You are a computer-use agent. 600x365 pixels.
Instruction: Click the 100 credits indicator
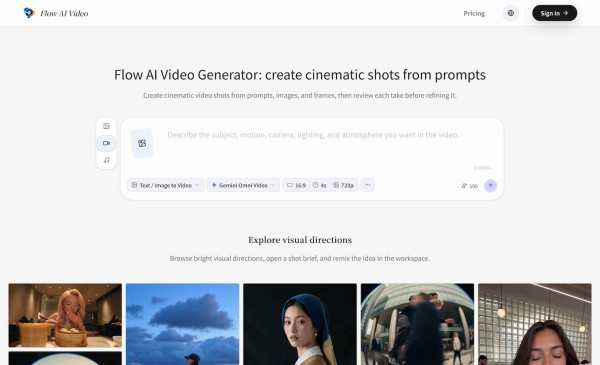470,186
